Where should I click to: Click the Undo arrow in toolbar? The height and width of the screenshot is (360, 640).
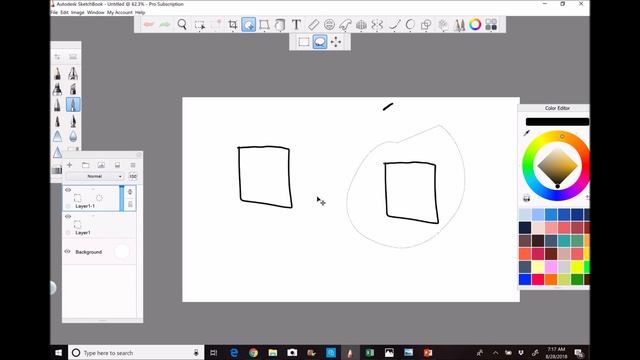(x=149, y=24)
